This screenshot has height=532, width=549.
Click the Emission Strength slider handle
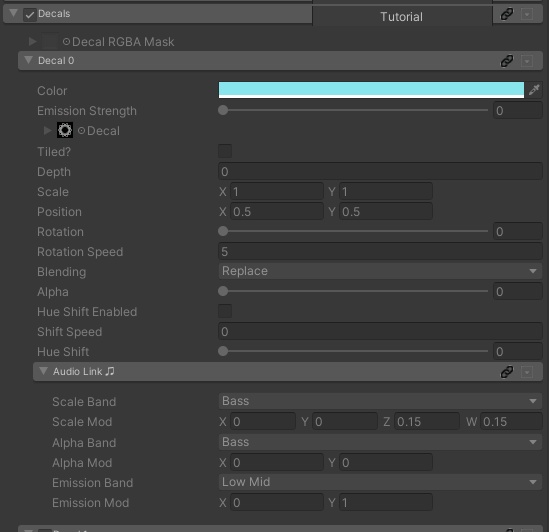coord(223,110)
